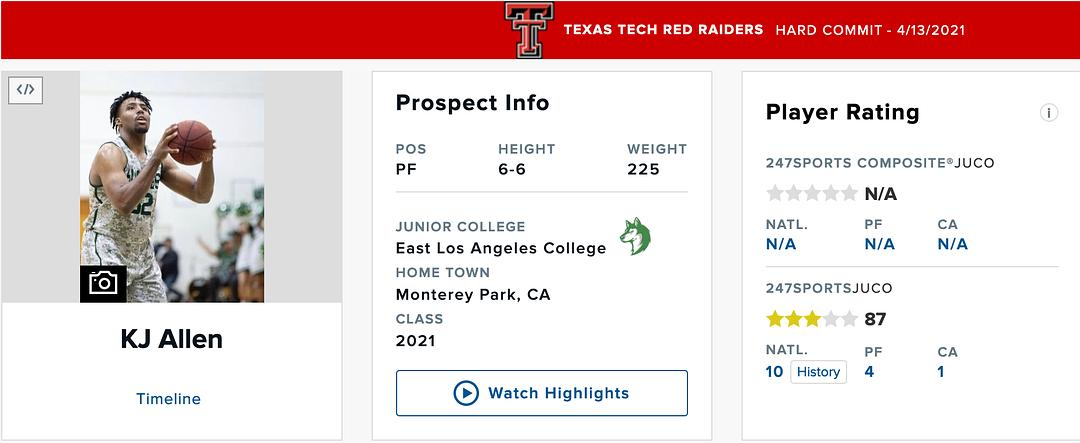The image size is (1080, 443).
Task: Click the 247Sports JUCO star rating
Action: 811,320
